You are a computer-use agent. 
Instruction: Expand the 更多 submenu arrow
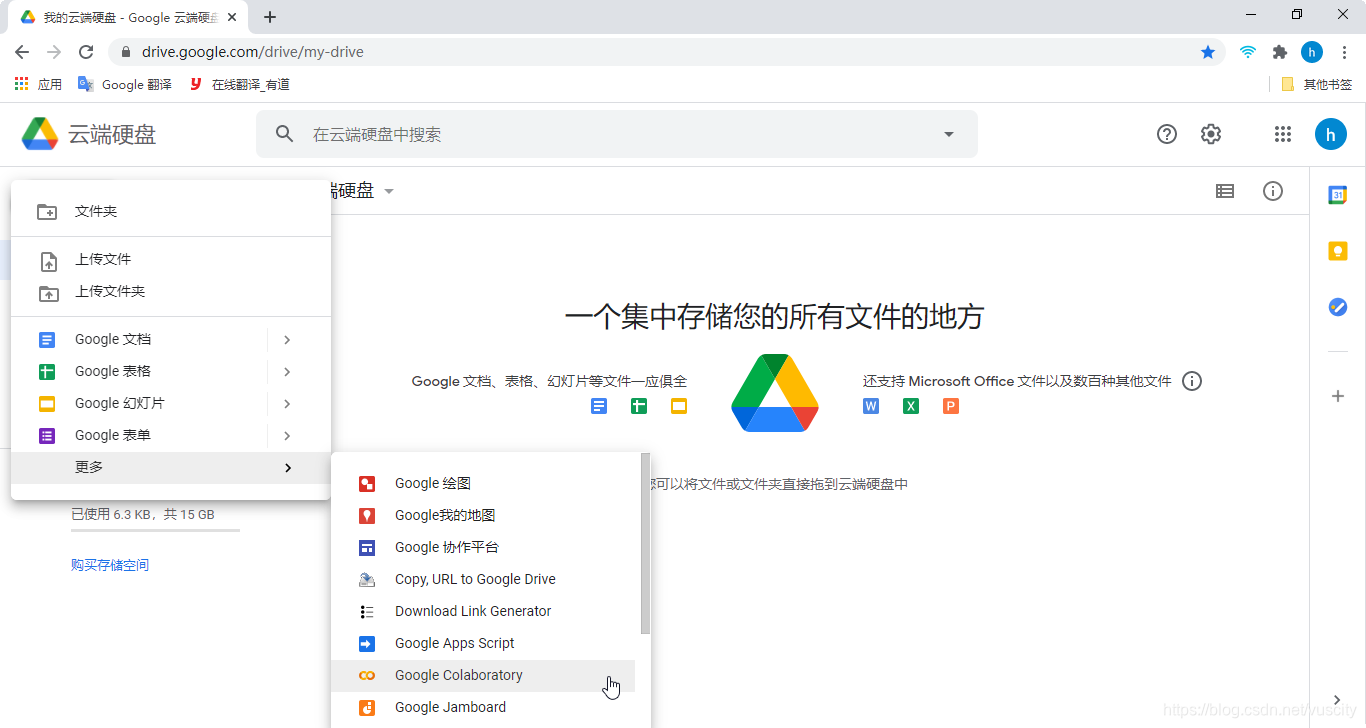click(x=288, y=468)
